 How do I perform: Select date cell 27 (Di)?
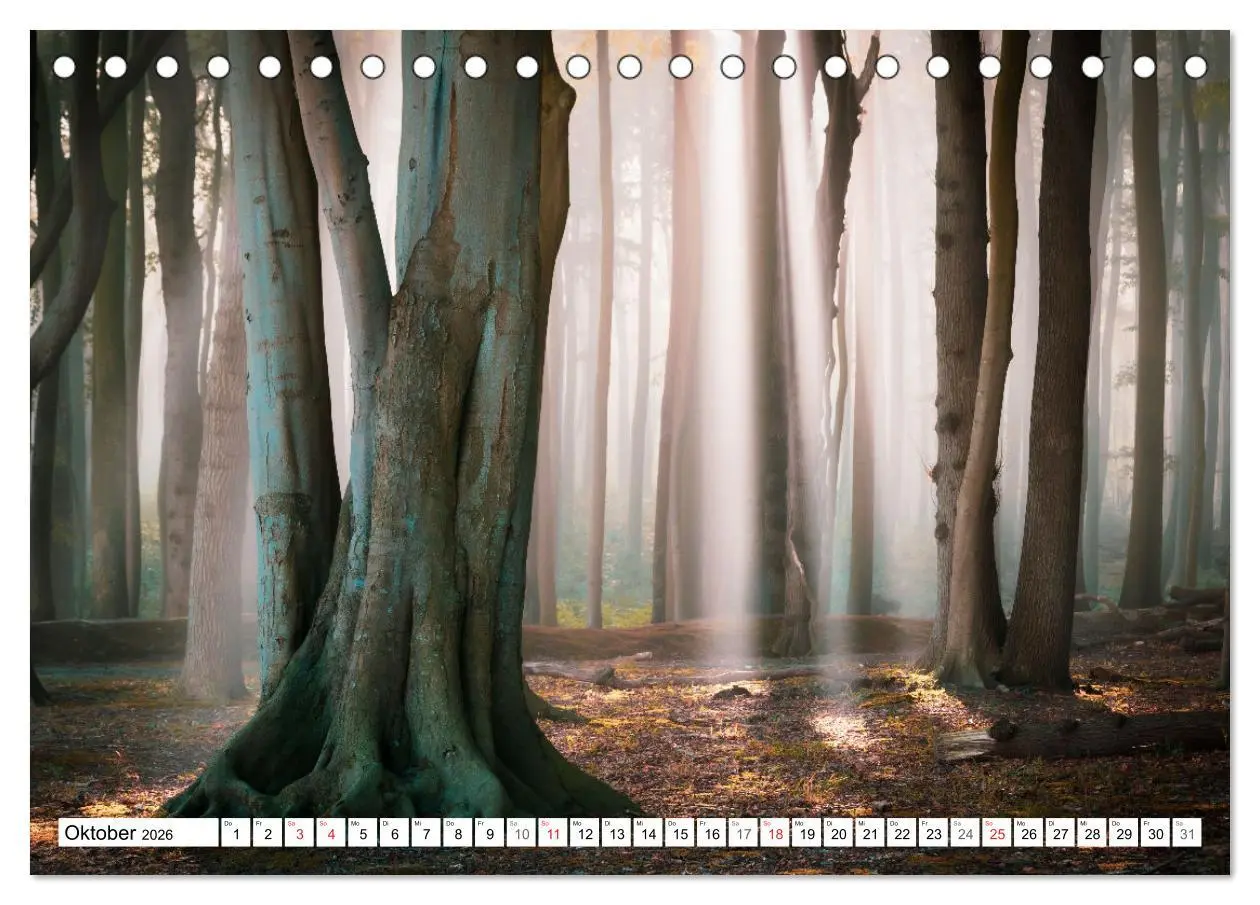(1060, 832)
